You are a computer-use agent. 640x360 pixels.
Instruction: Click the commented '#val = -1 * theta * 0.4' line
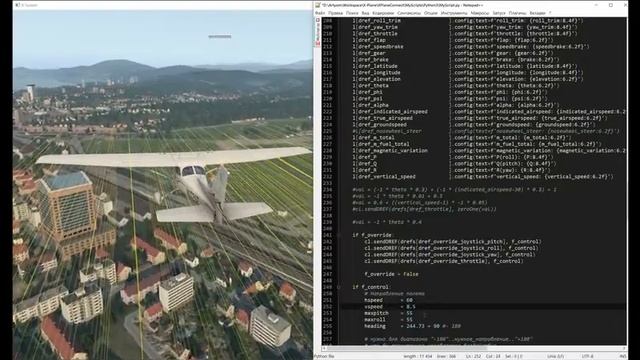387,222
